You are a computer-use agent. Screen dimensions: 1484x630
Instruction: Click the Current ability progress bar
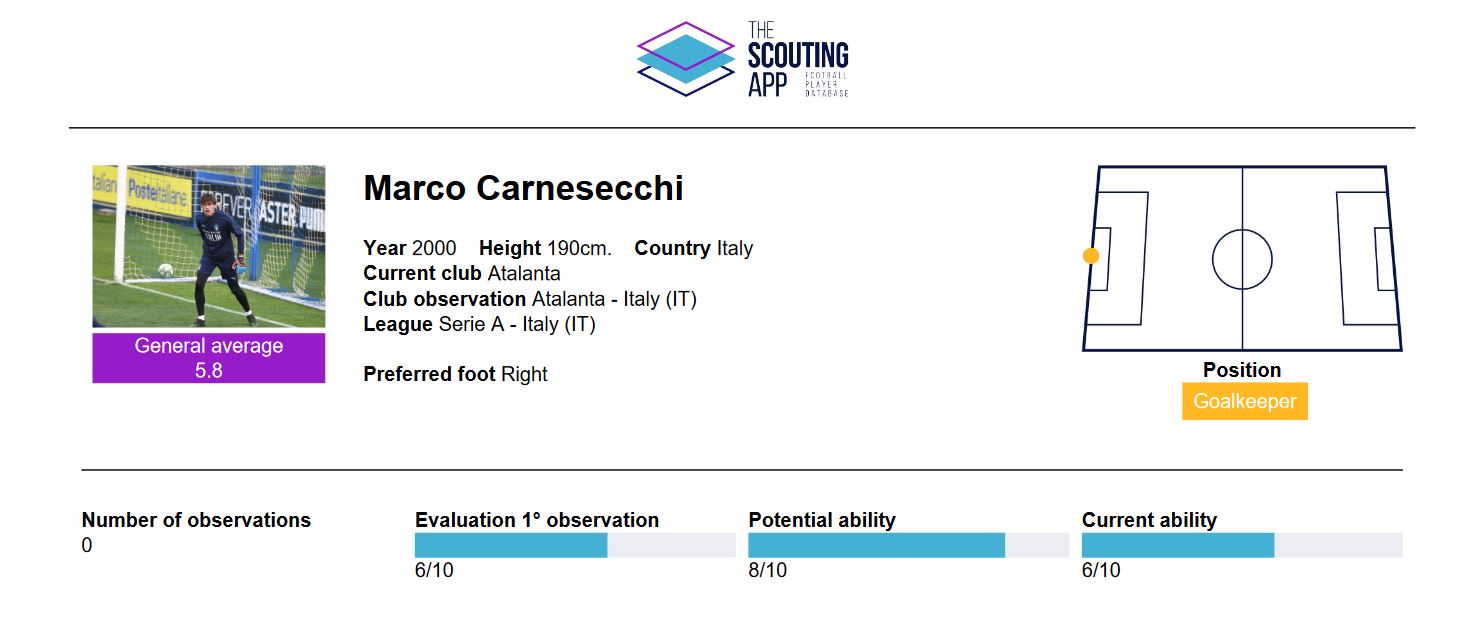pyautogui.click(x=1242, y=545)
